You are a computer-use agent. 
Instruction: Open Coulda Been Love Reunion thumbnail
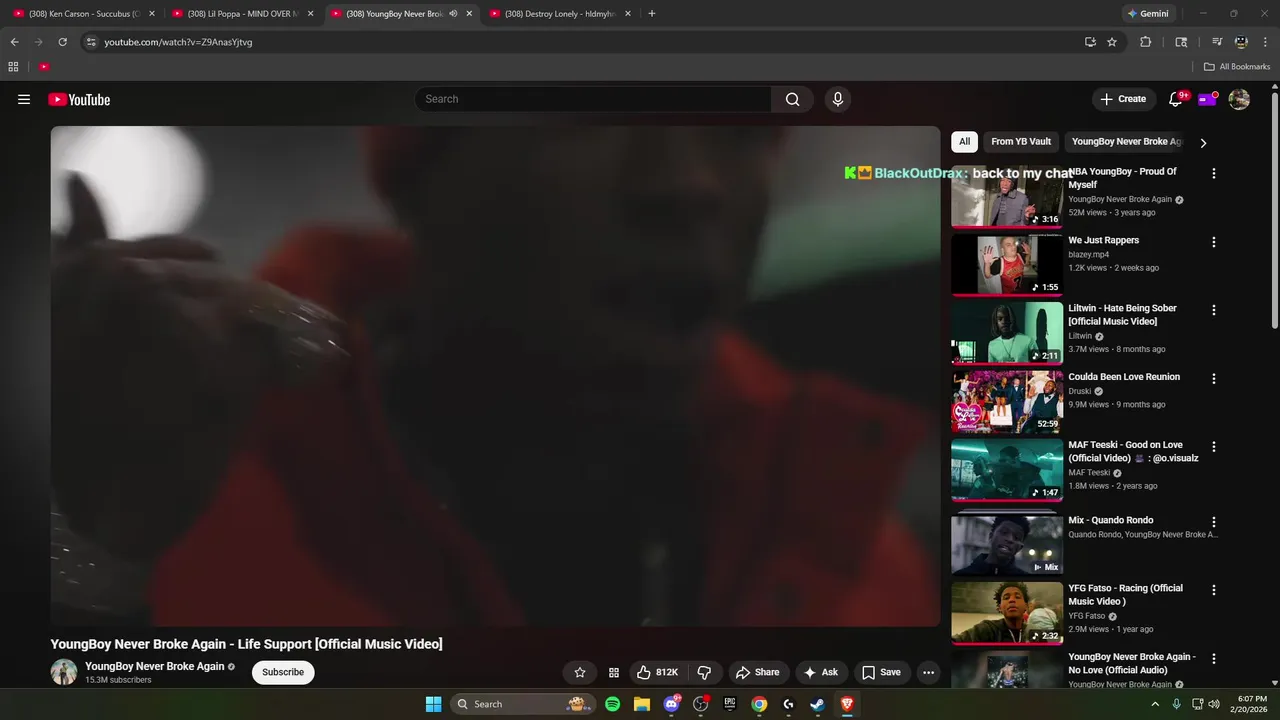(x=1006, y=402)
